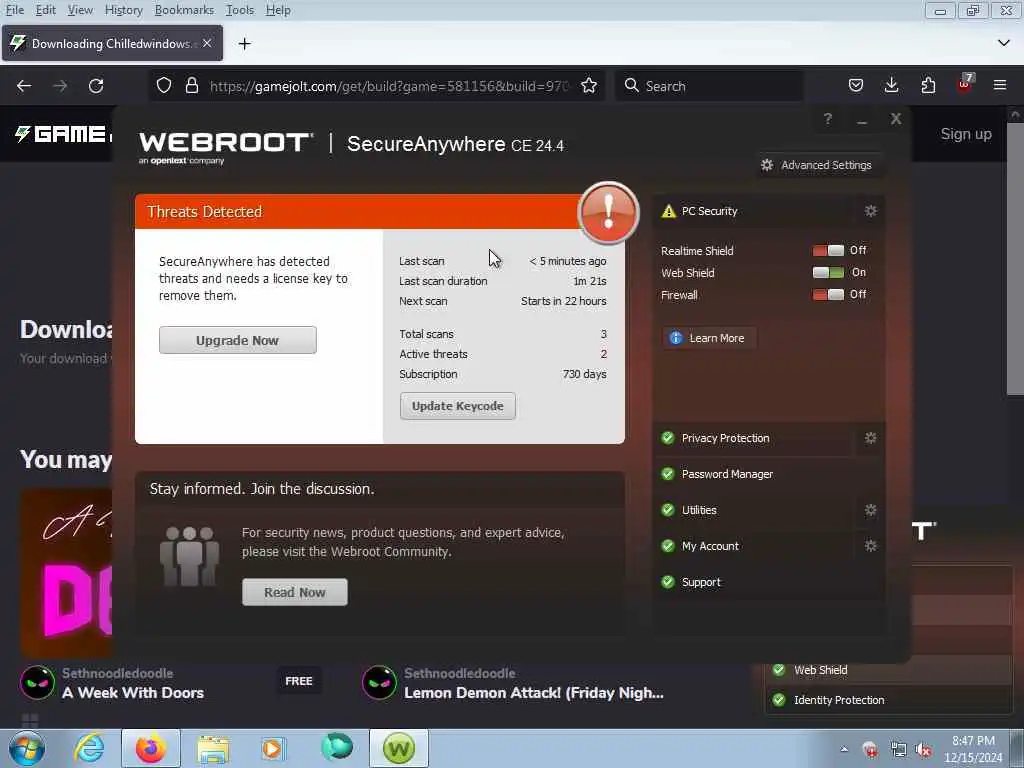The image size is (1024, 768).
Task: Open the Firefox extensions puzzle icon
Action: point(928,86)
